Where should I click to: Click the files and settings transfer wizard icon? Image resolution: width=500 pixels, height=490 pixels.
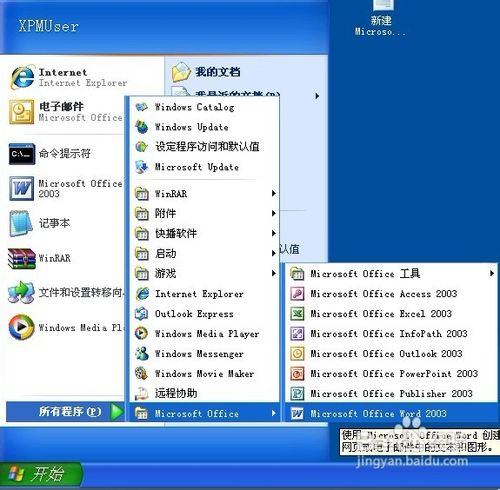point(21,293)
